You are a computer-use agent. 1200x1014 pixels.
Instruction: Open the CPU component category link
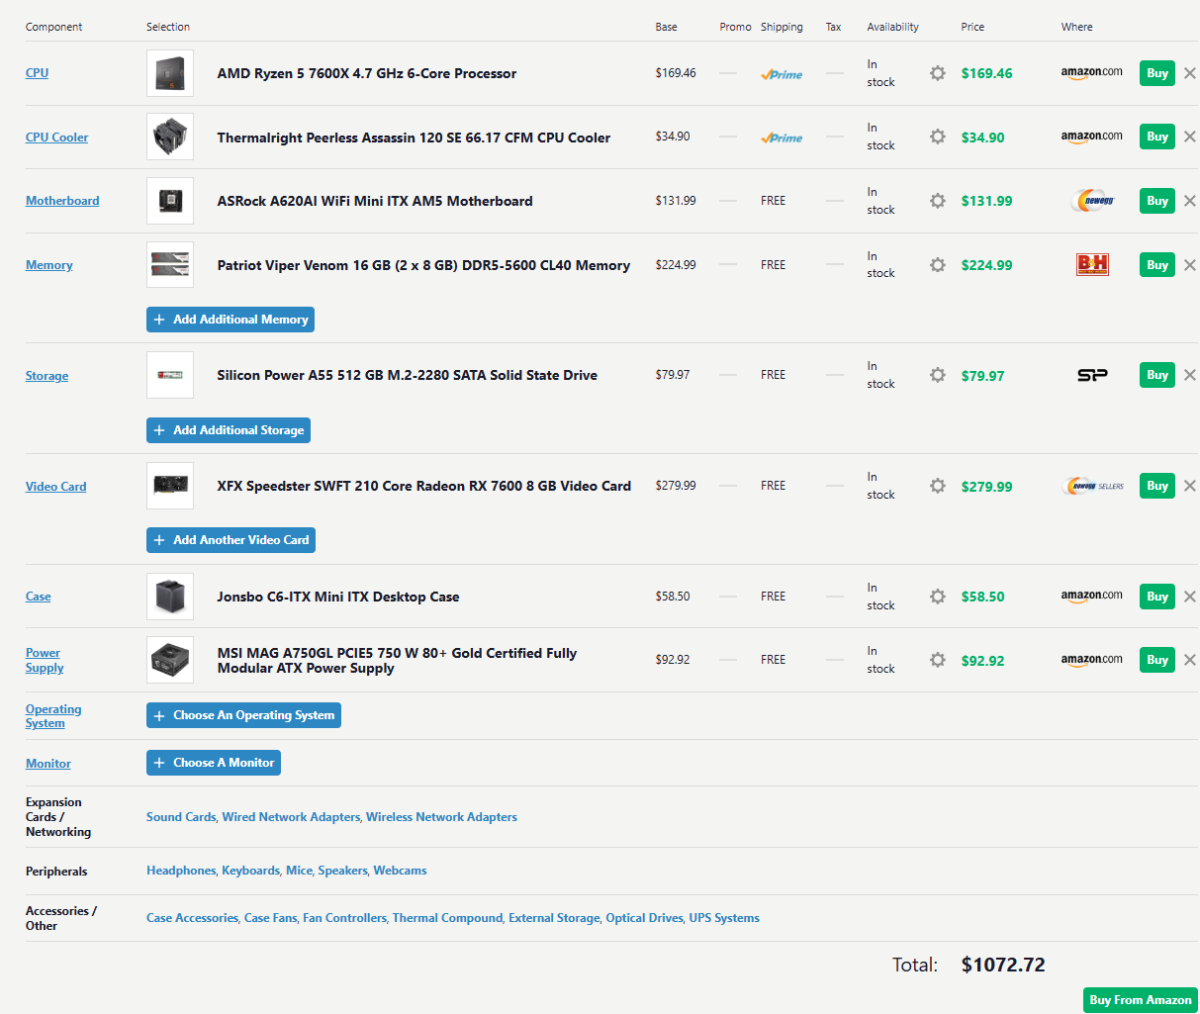coord(37,73)
